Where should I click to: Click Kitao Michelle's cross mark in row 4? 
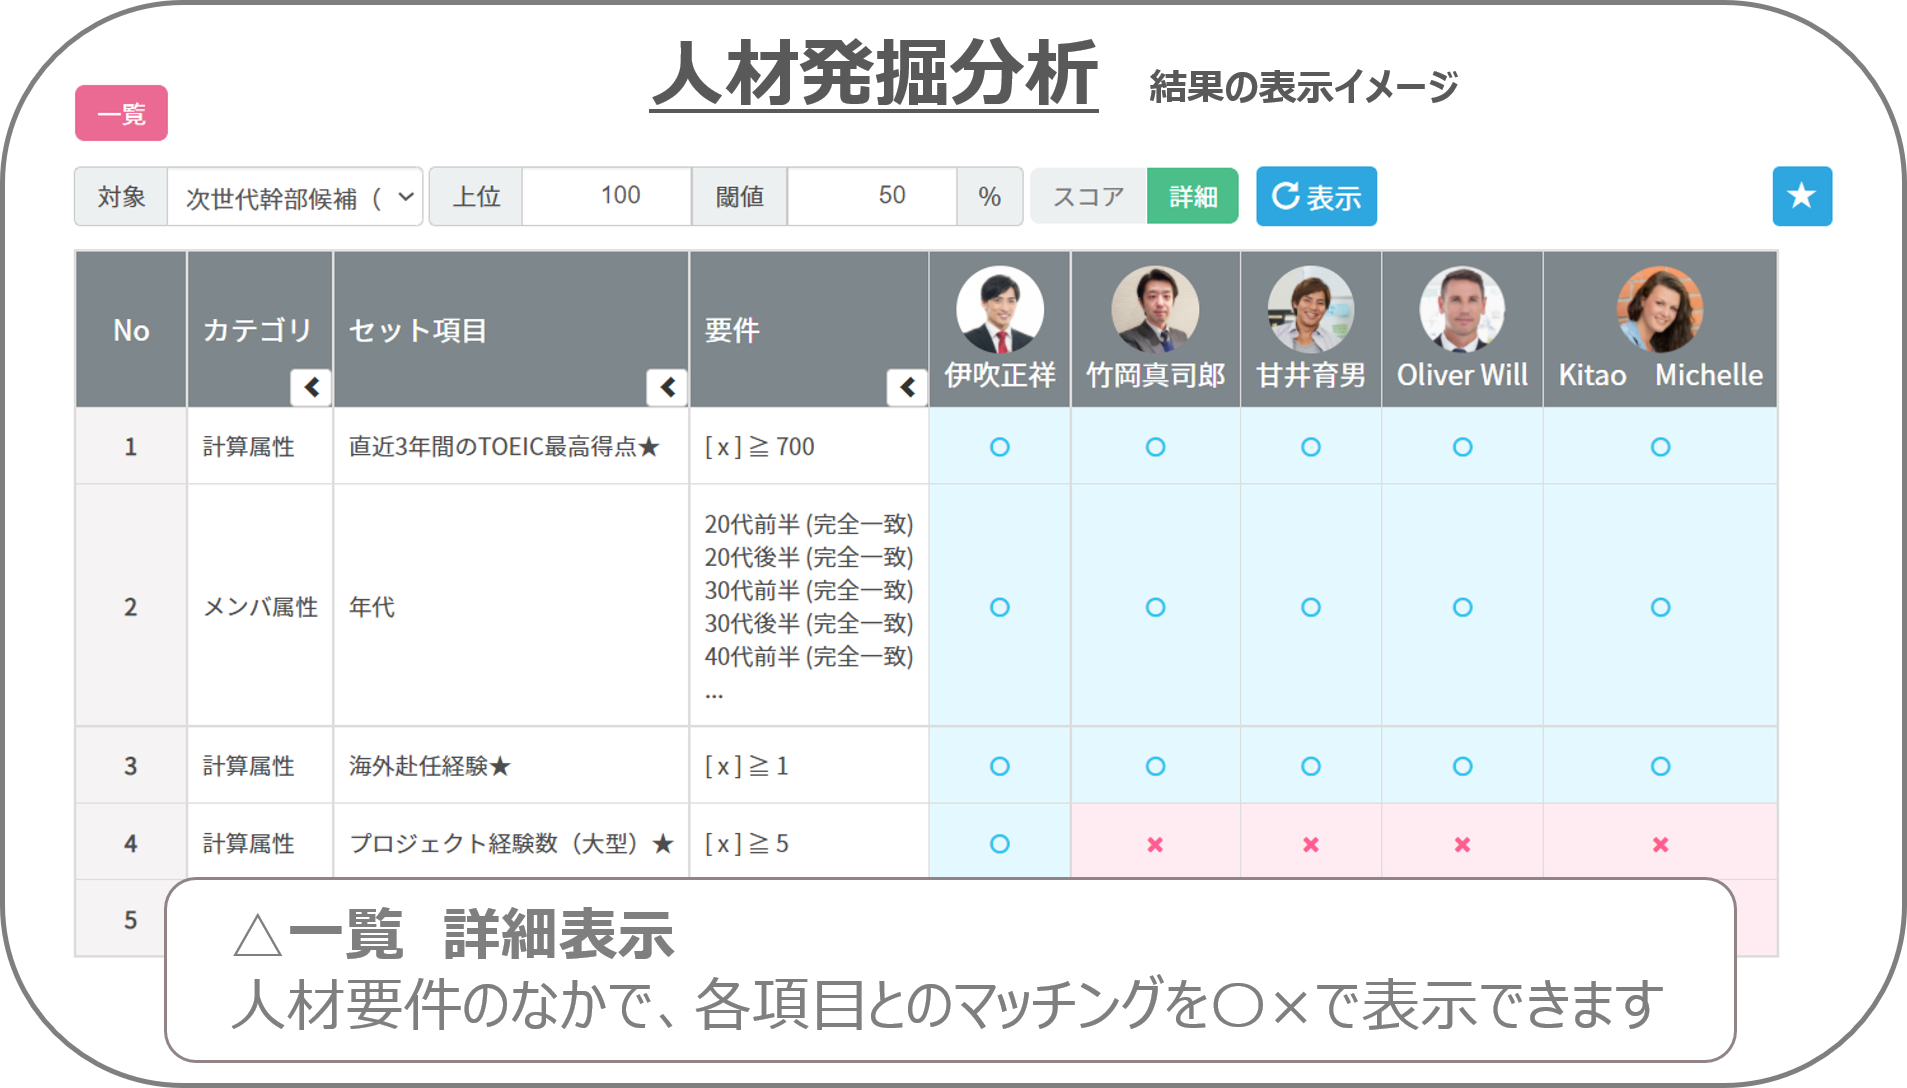[x=1660, y=845]
